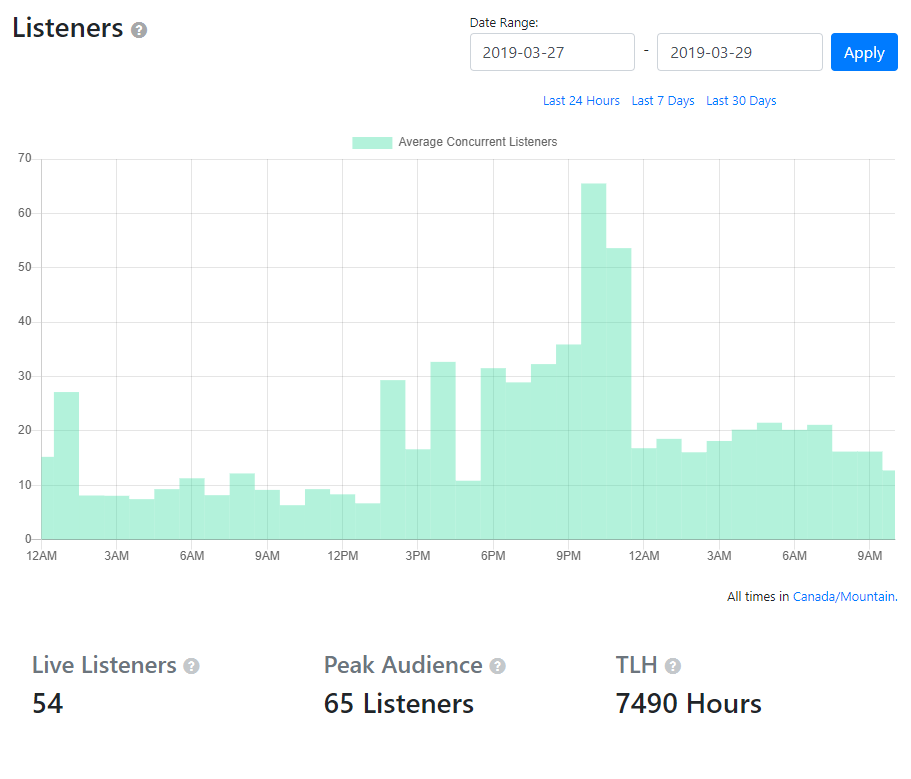Click the Apply button
Viewport: 911px width, 779px height.
point(864,52)
